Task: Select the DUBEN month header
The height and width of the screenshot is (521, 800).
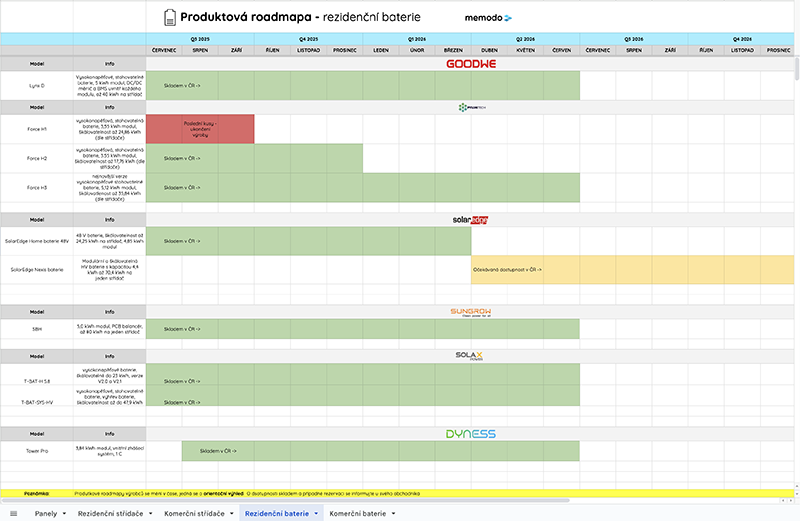Action: pos(489,50)
